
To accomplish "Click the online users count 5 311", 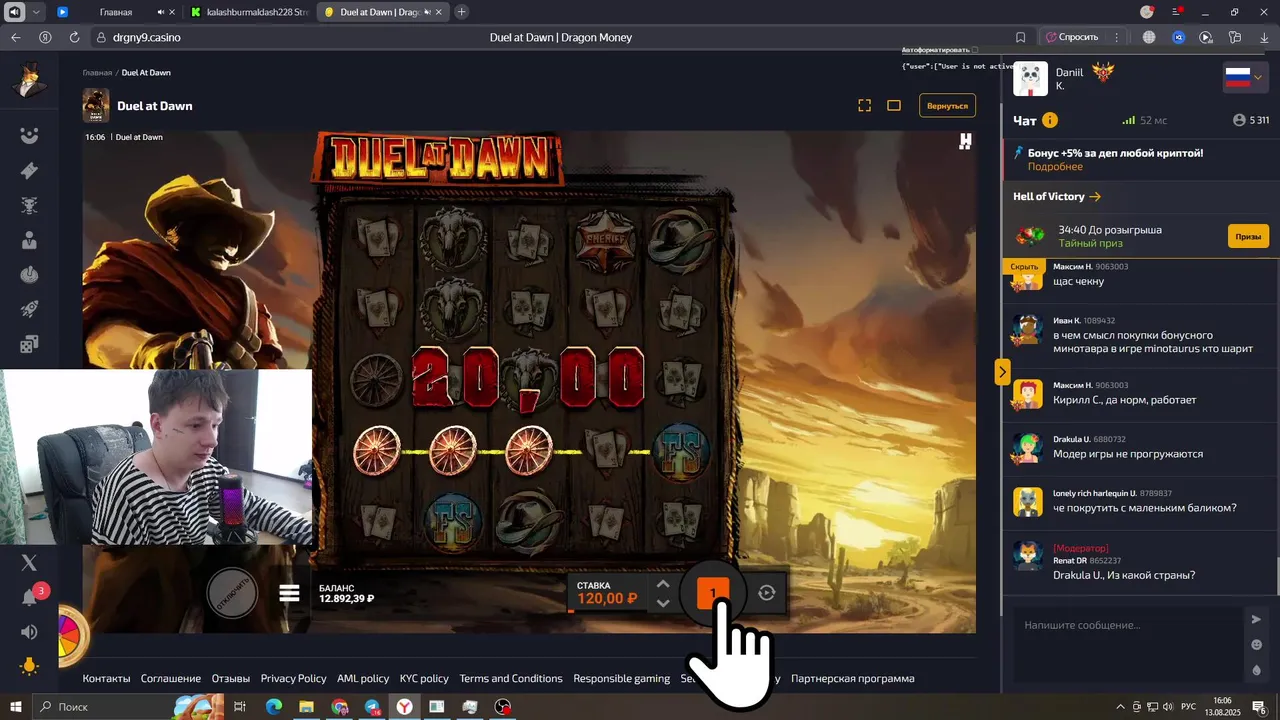I will pos(1251,120).
